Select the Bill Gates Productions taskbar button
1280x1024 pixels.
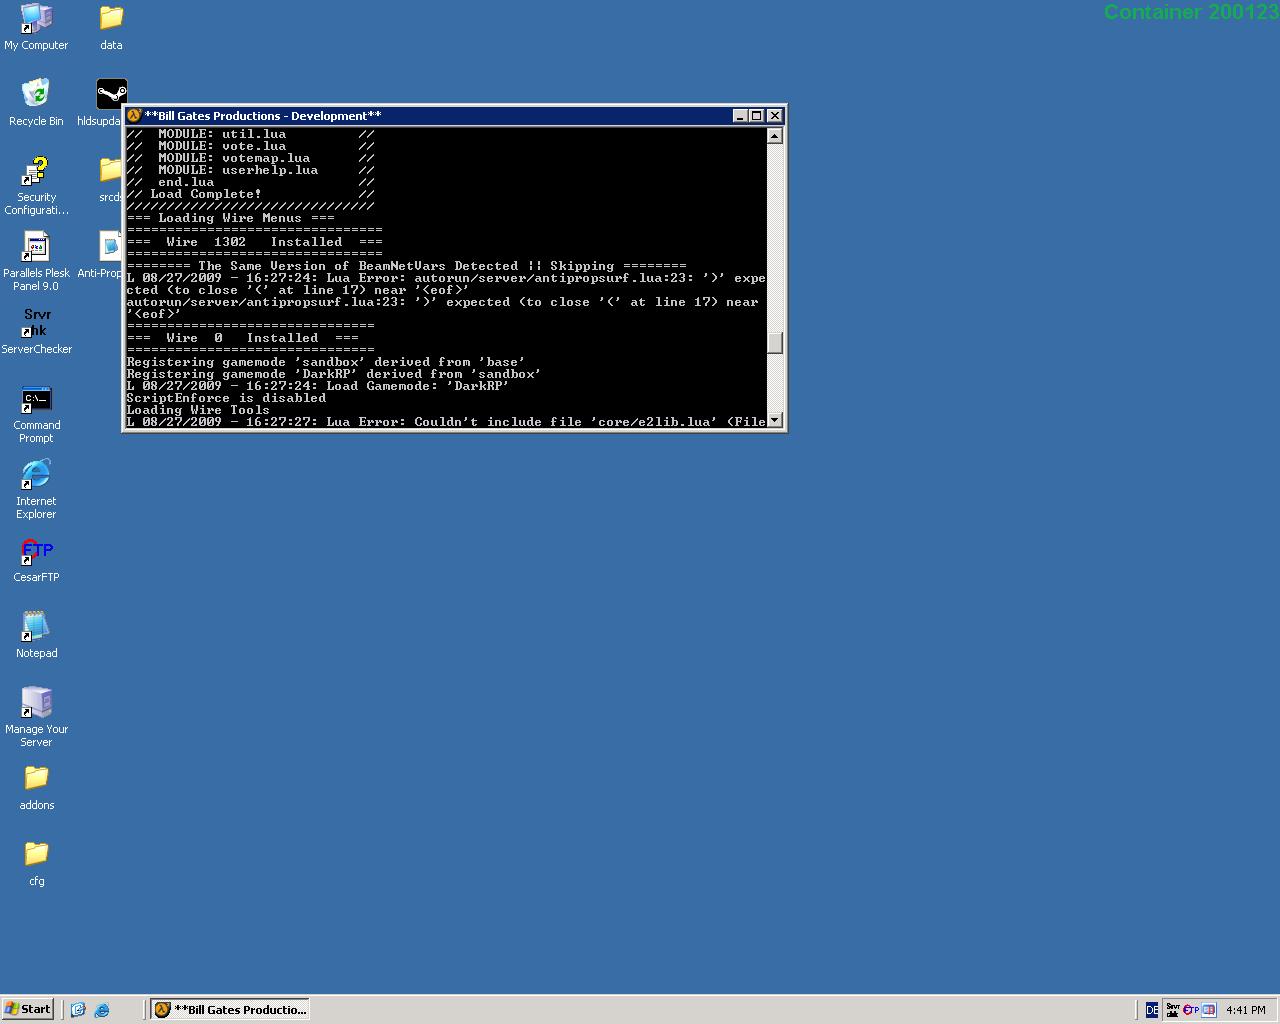[x=230, y=1010]
